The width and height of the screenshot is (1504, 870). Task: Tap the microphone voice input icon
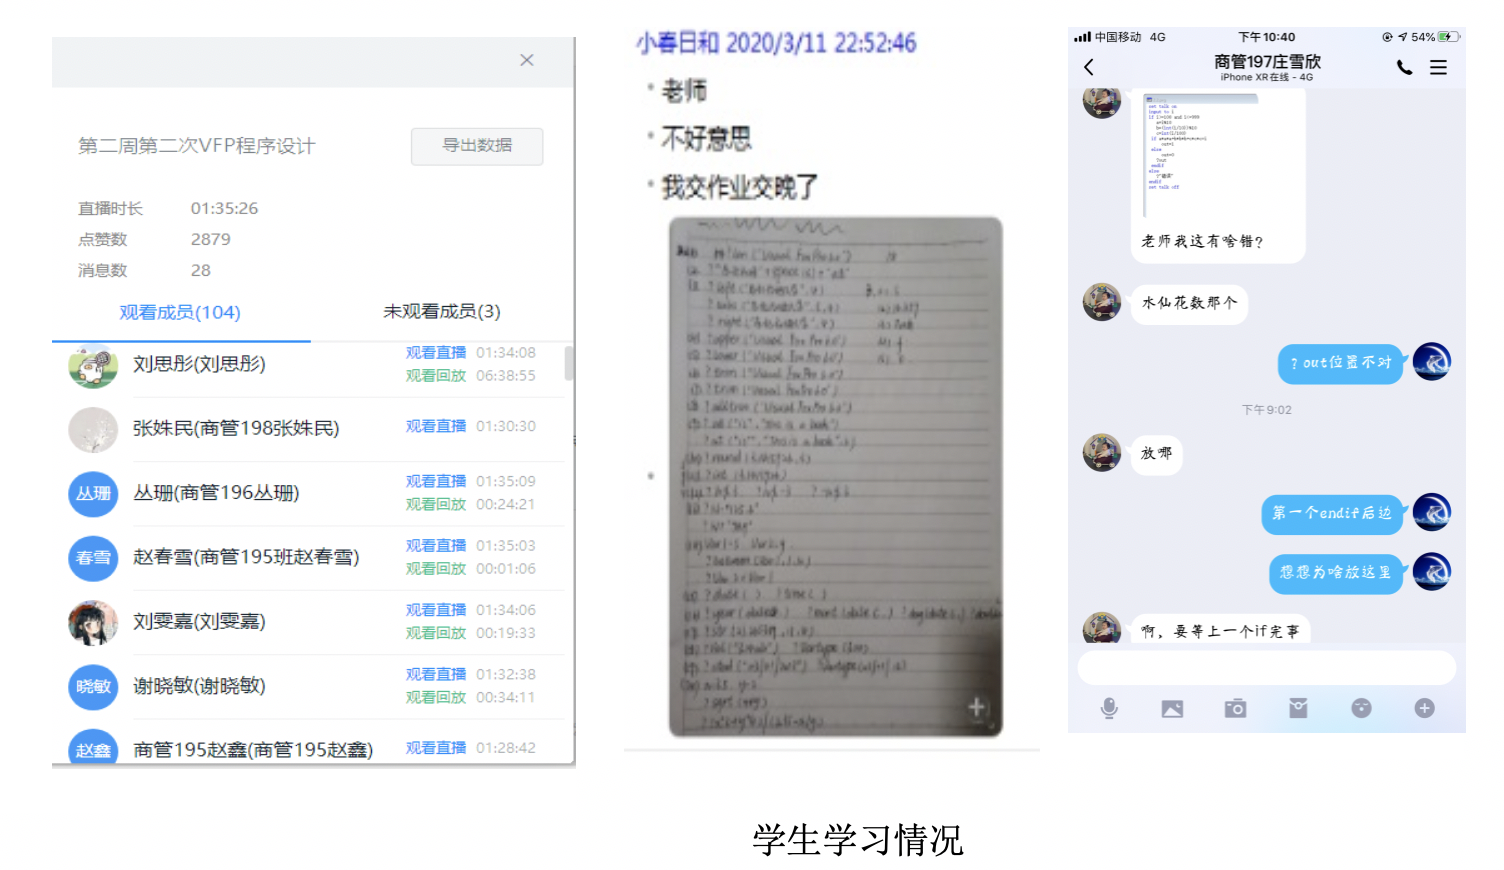coord(1109,708)
